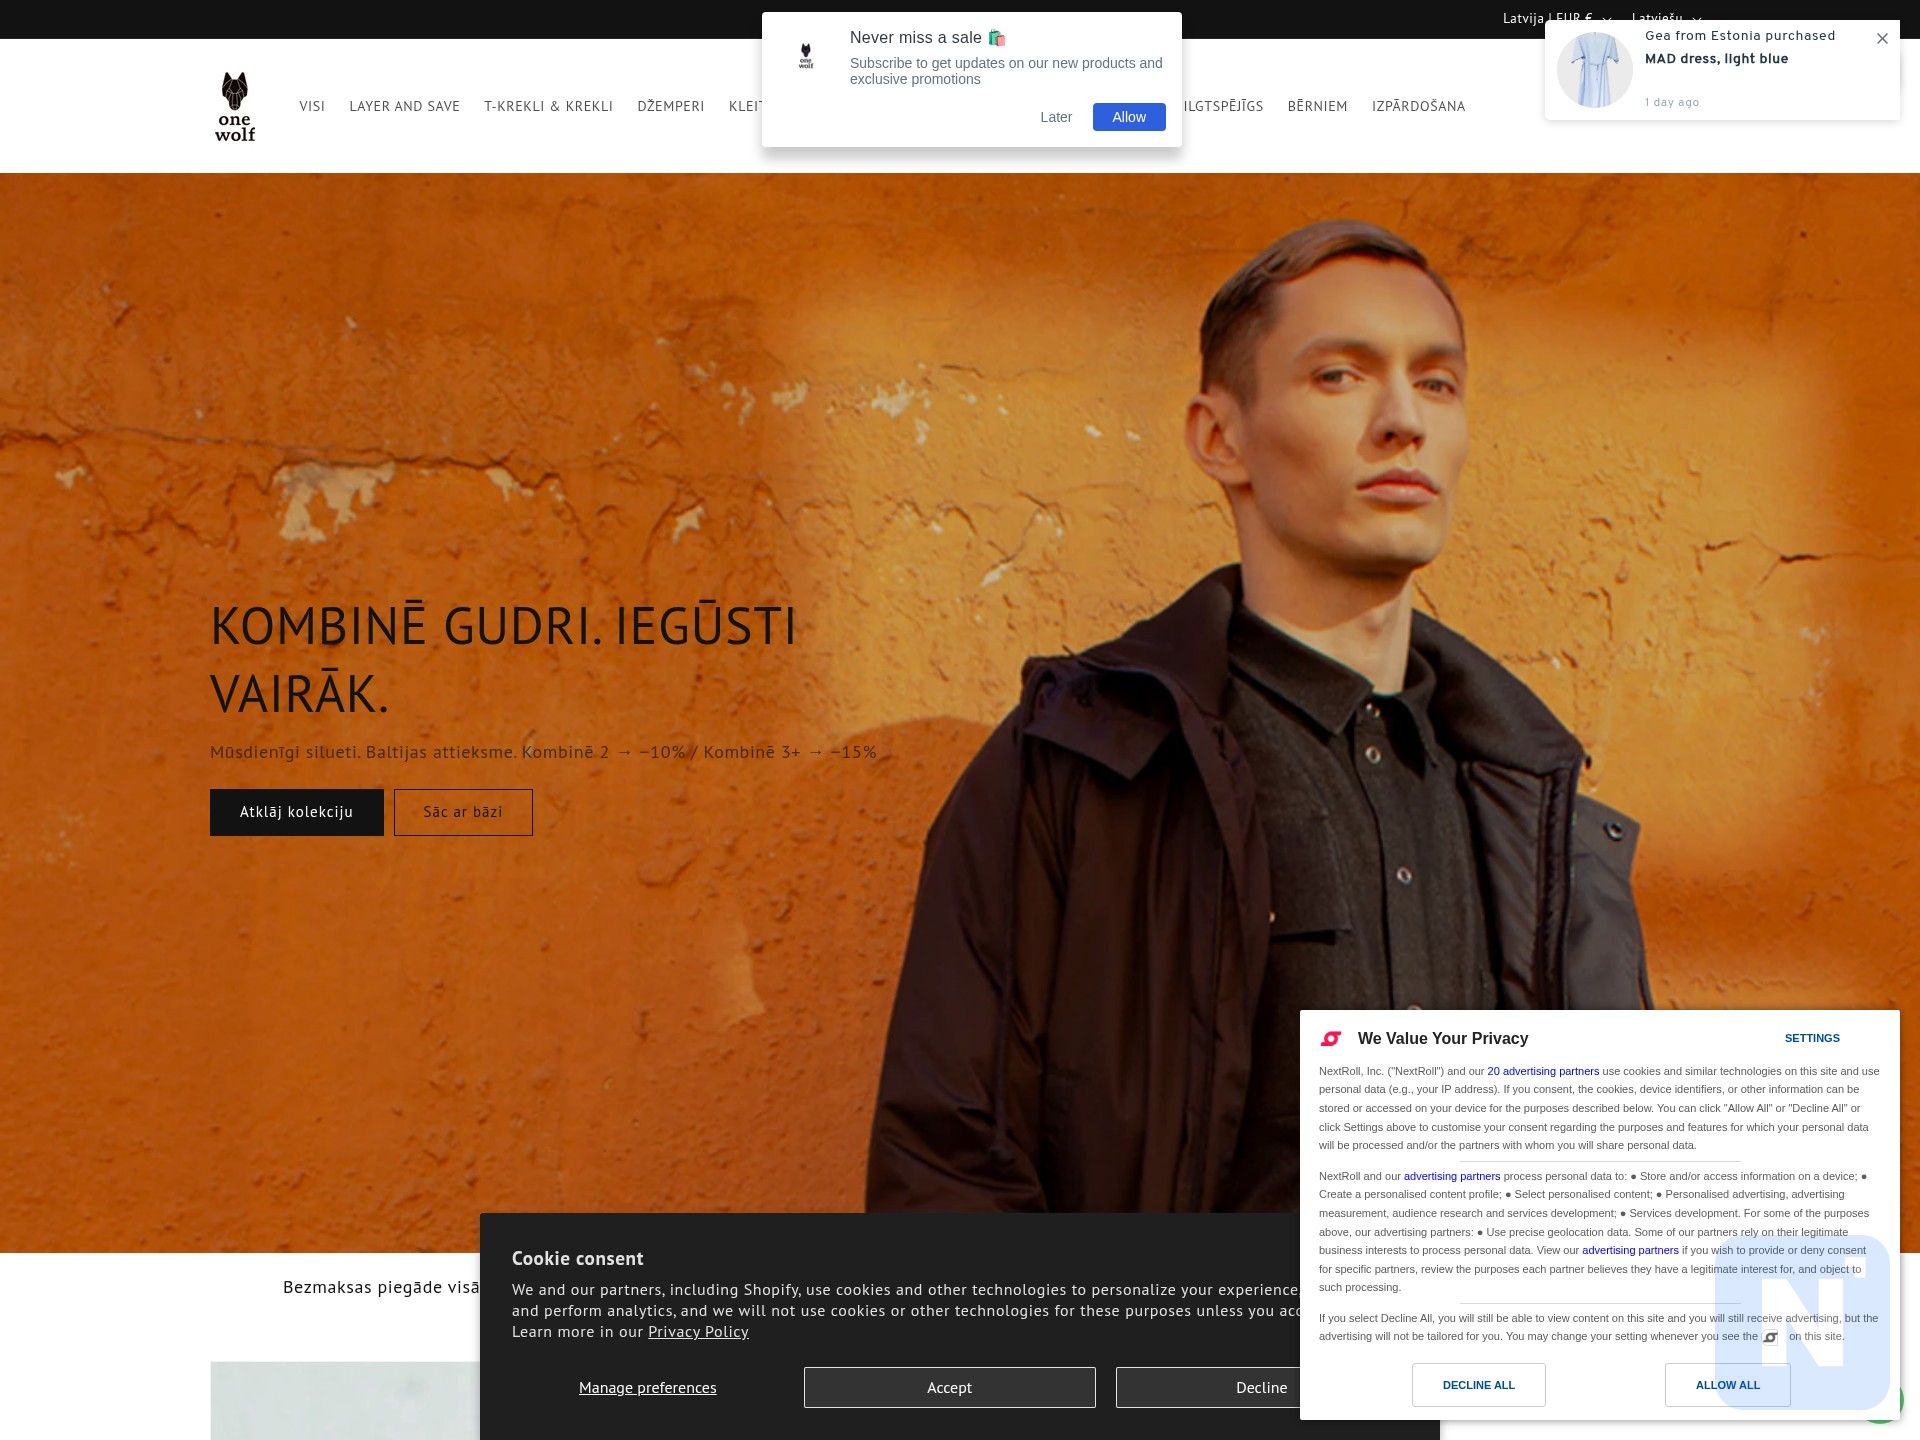This screenshot has height=1440, width=1920.
Task: Click the One Wolf logo in the header
Action: [235, 106]
